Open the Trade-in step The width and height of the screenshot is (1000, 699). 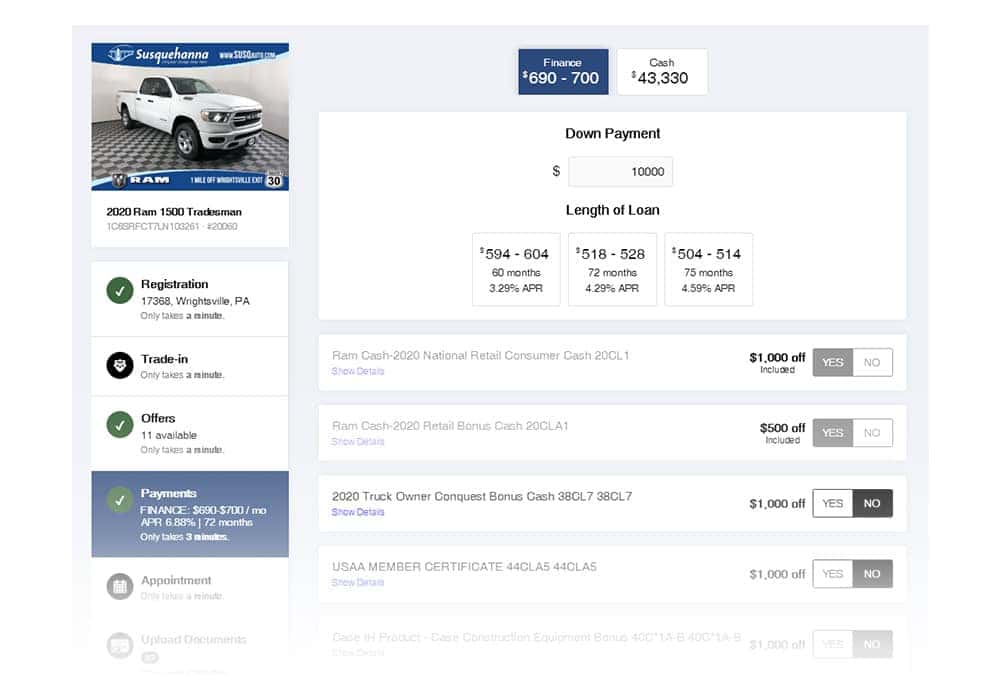click(190, 366)
